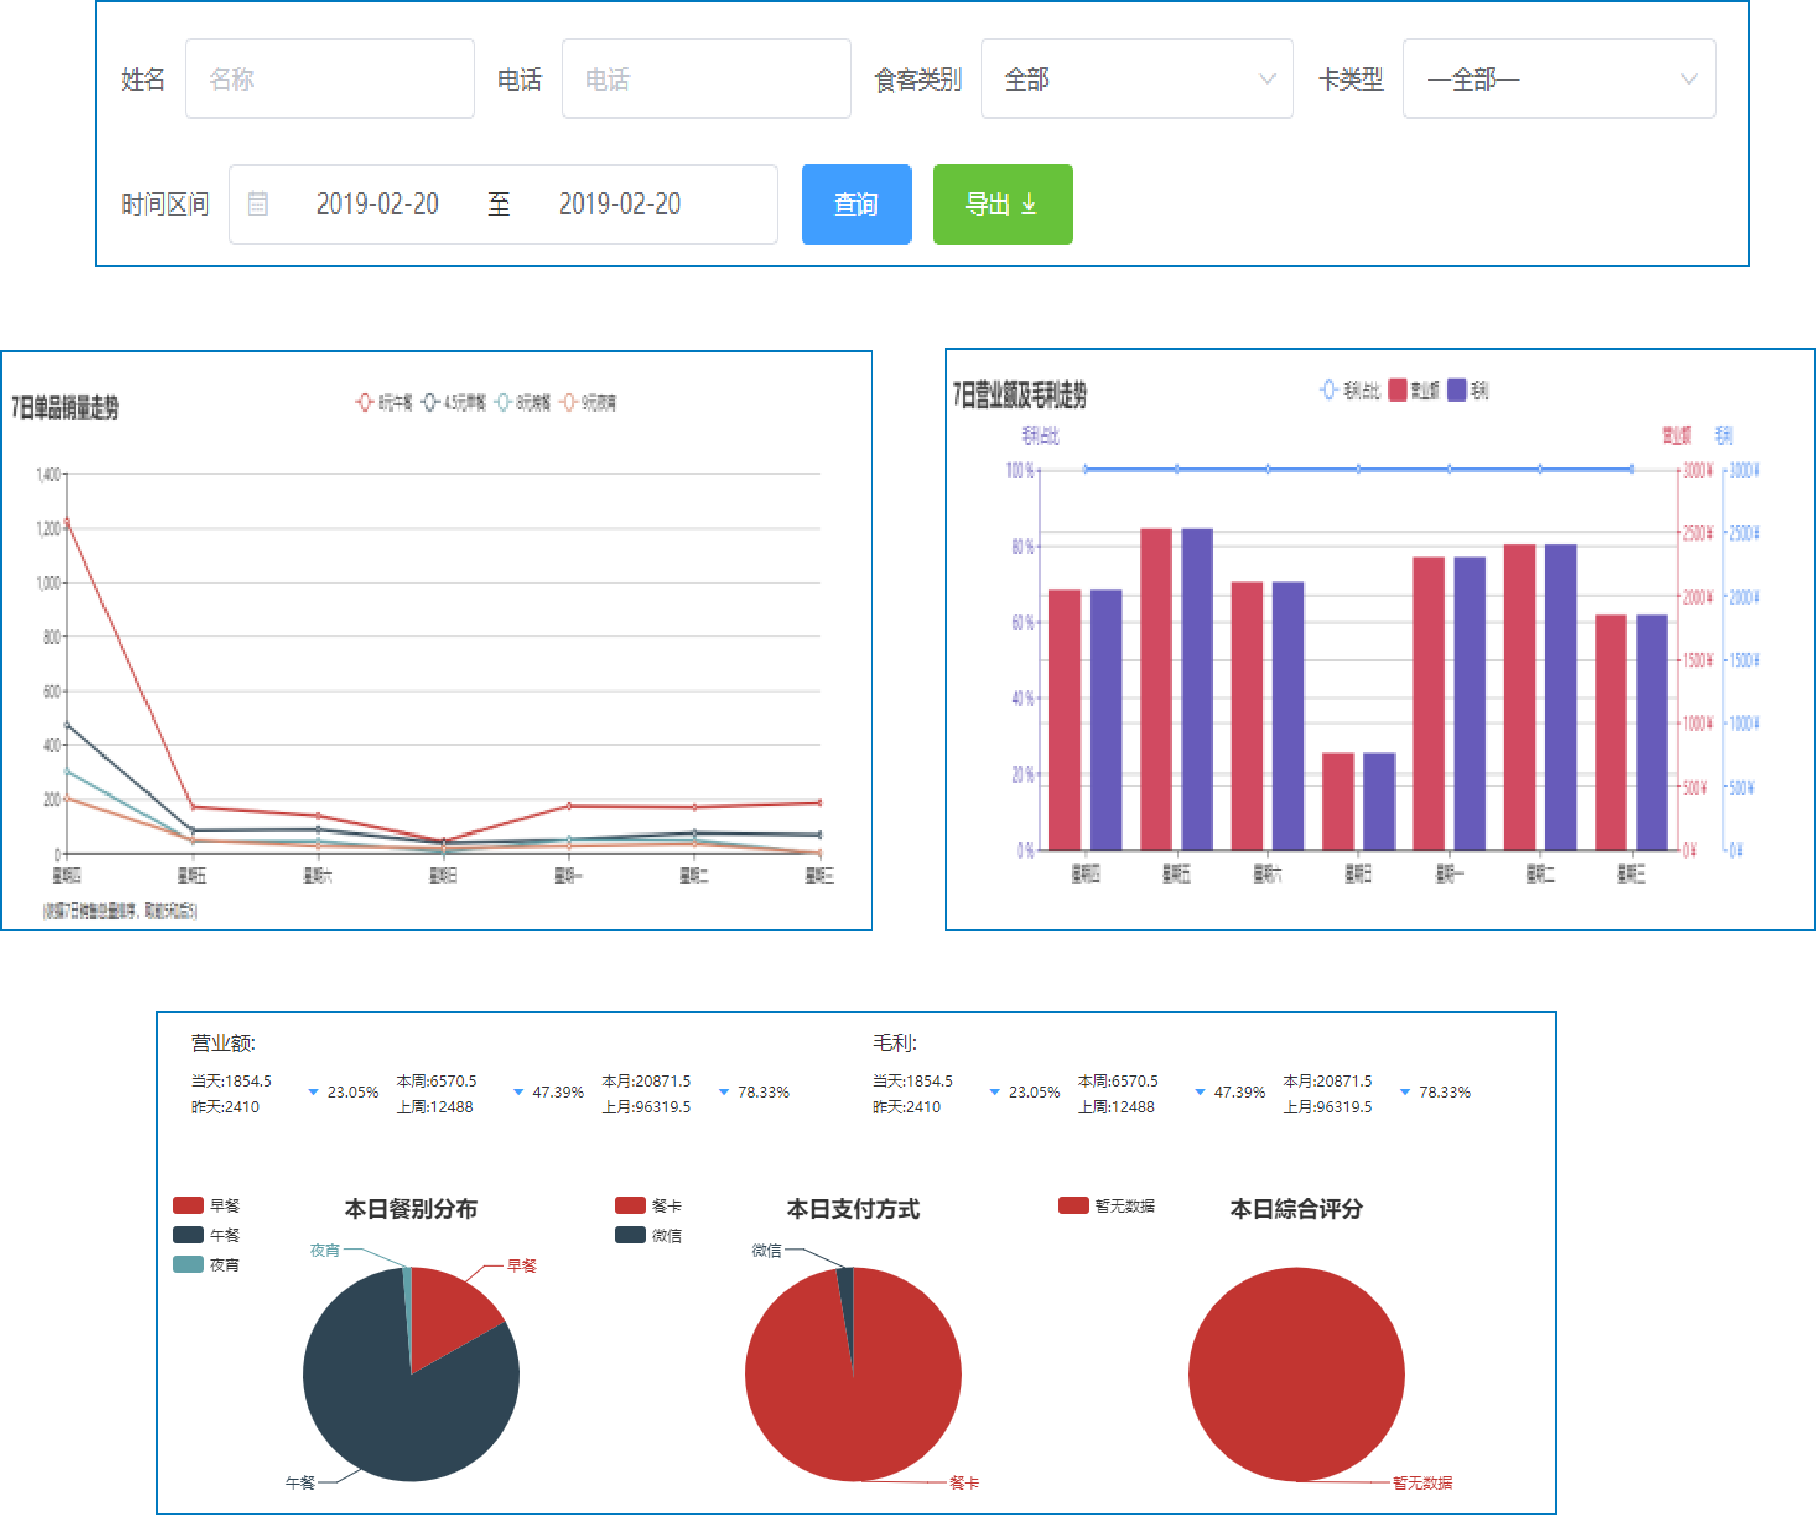The image size is (1816, 1516).
Task: Toggle 早餐 legend in meal distribution chart
Action: pos(188,1206)
